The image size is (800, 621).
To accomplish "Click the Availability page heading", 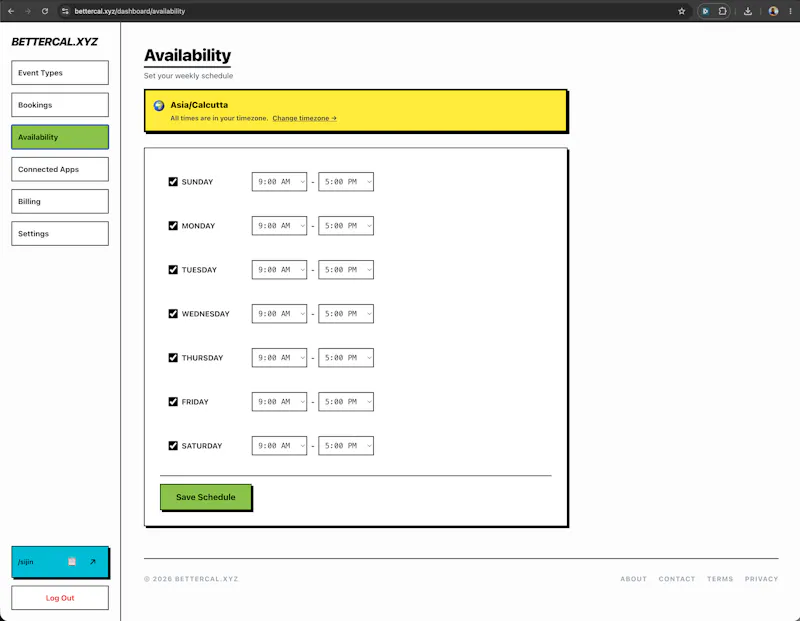I will [187, 55].
